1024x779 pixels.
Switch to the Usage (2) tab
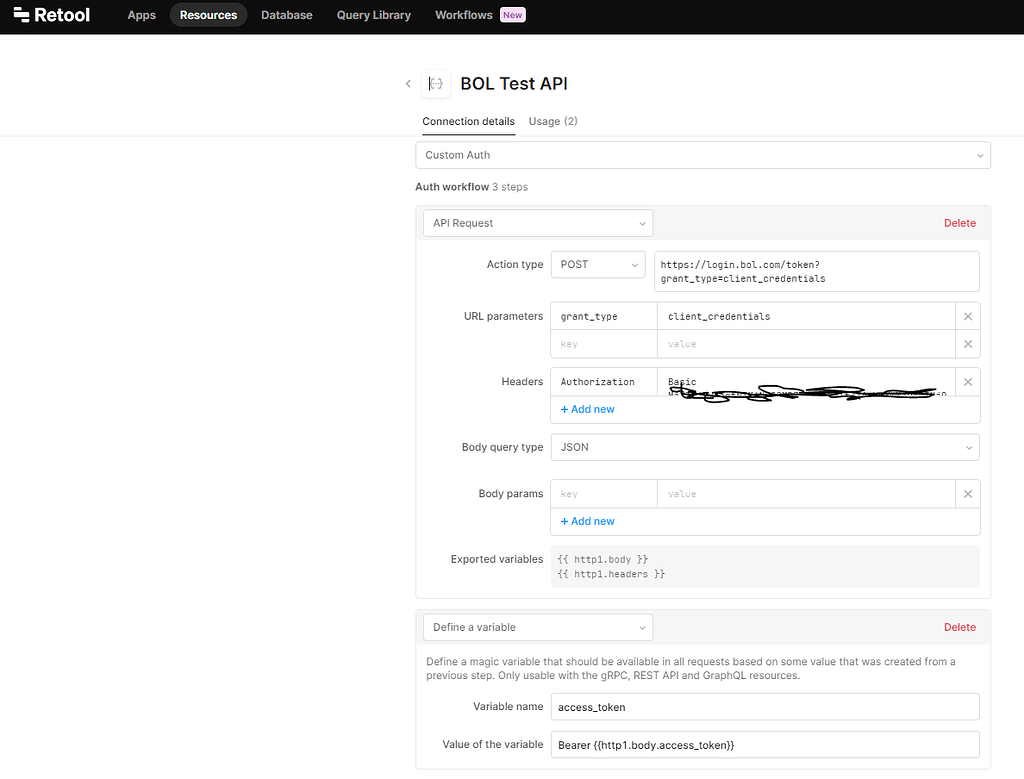tap(553, 121)
